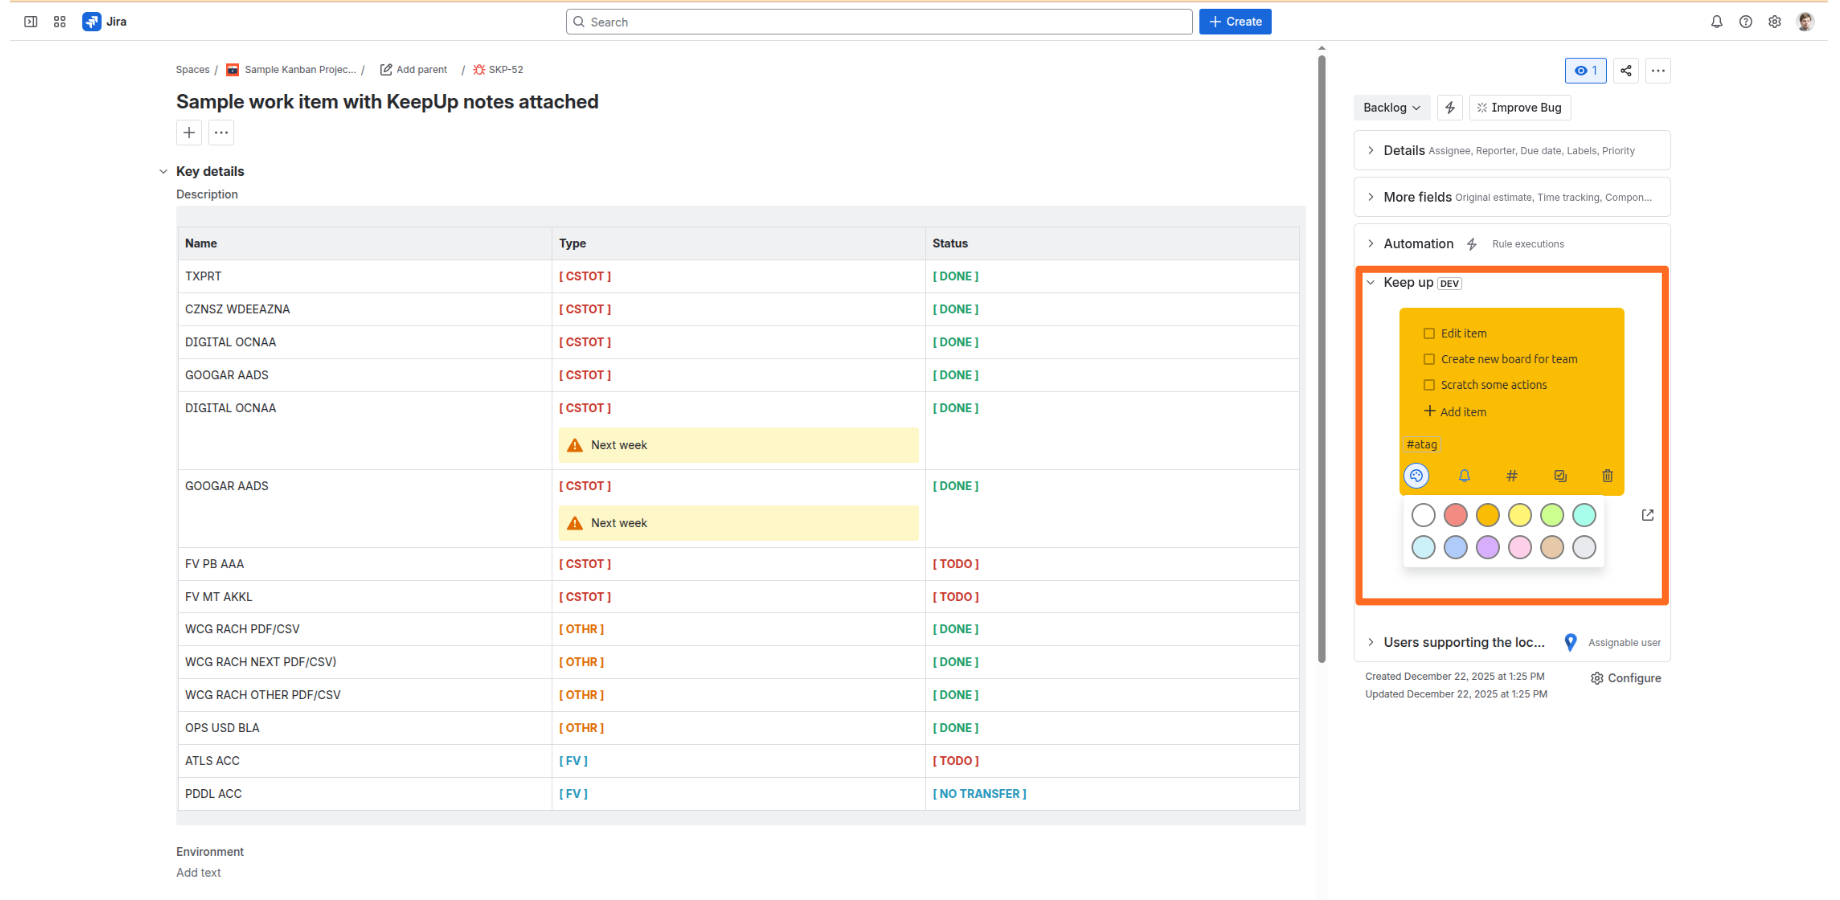Click the Create button
1840x900 pixels.
(1235, 22)
